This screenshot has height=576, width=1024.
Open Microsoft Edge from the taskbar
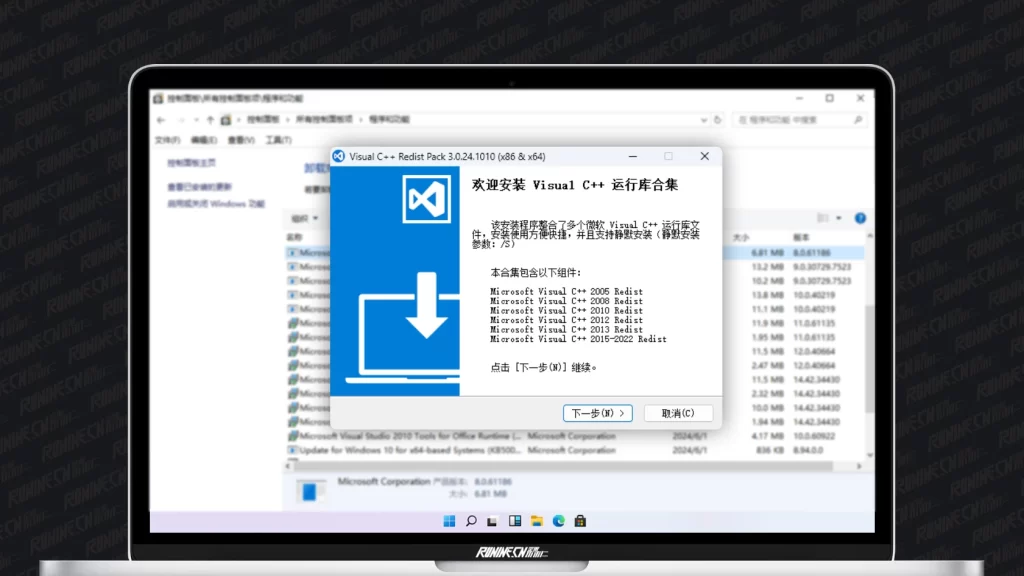[x=559, y=521]
